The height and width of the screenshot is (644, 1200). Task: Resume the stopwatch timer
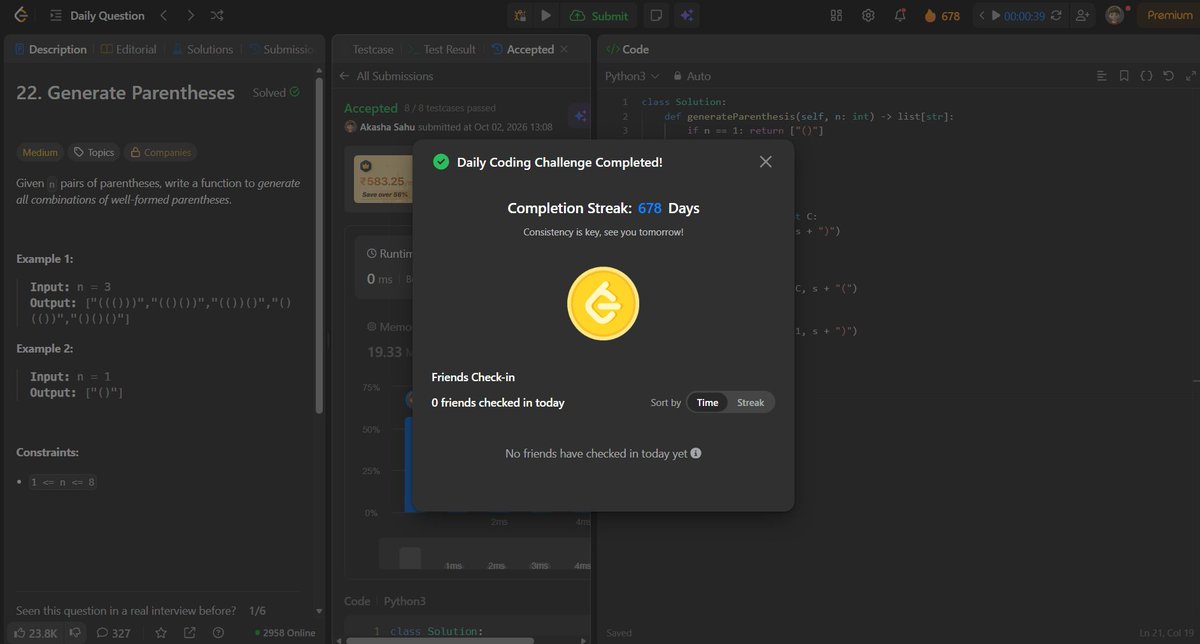point(995,16)
